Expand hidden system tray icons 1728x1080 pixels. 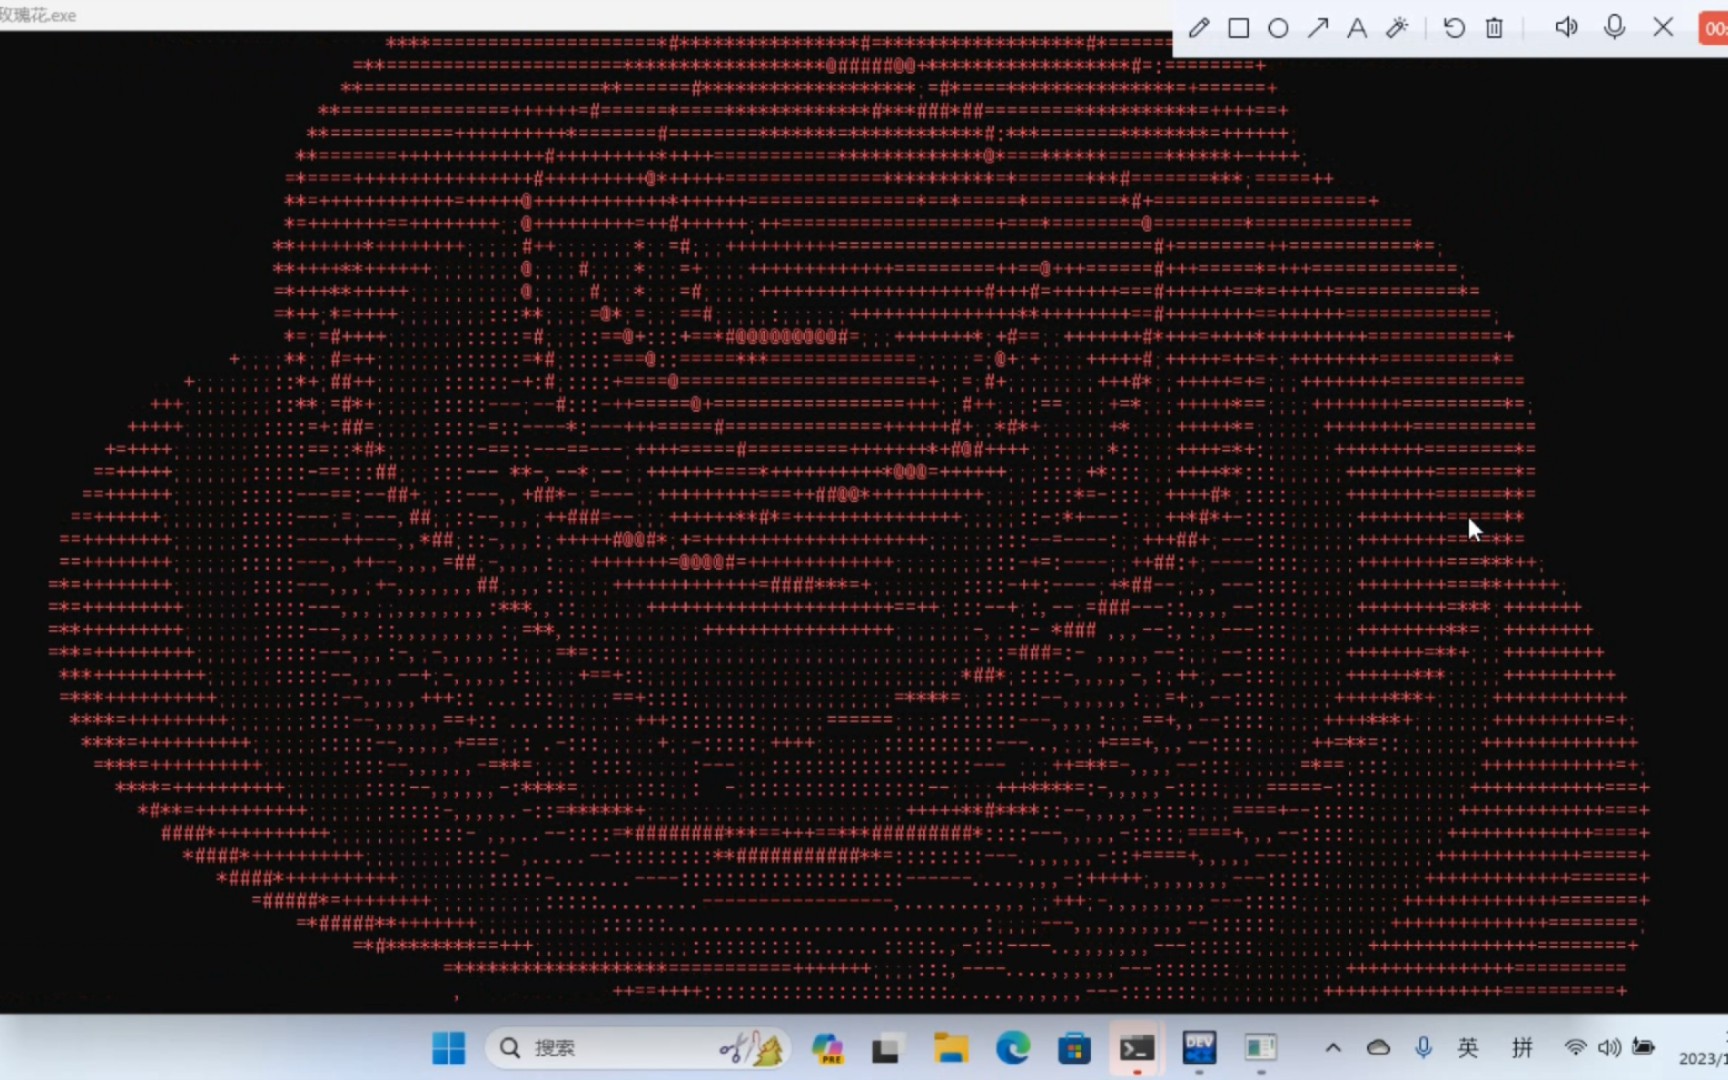pyautogui.click(x=1333, y=1047)
